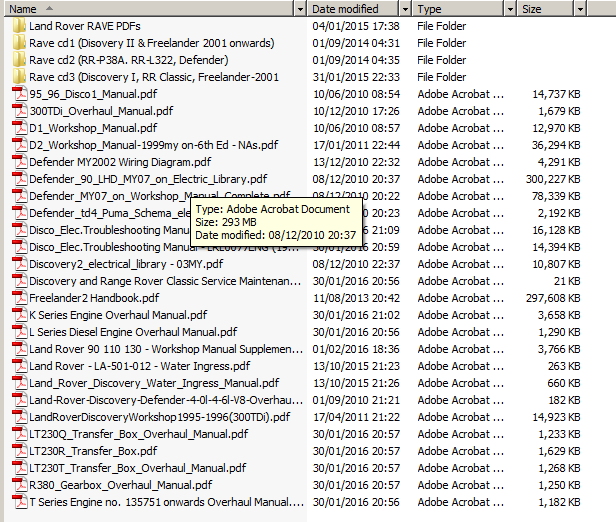
Task: Sort files by the Name column header
Action: (149, 9)
